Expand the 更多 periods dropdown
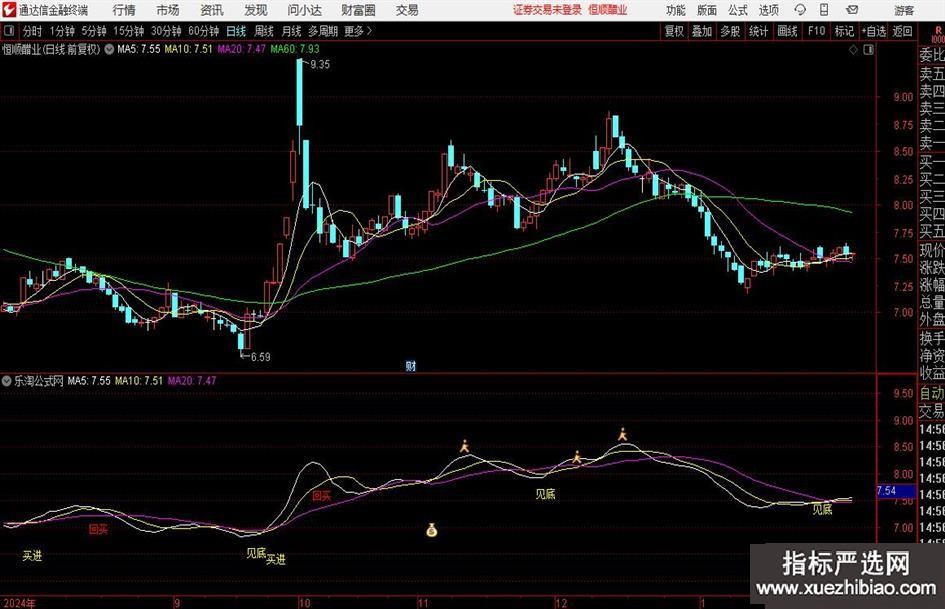 [x=357, y=31]
